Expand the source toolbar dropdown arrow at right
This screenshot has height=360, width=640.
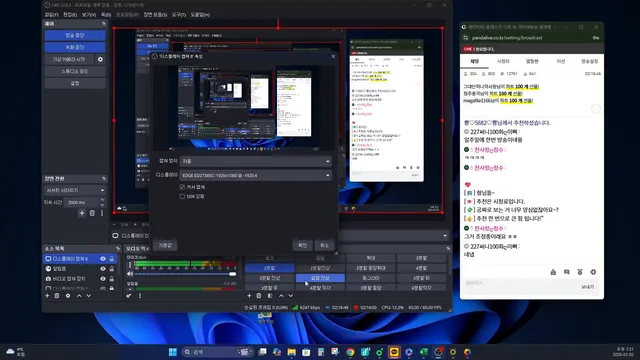(445, 236)
